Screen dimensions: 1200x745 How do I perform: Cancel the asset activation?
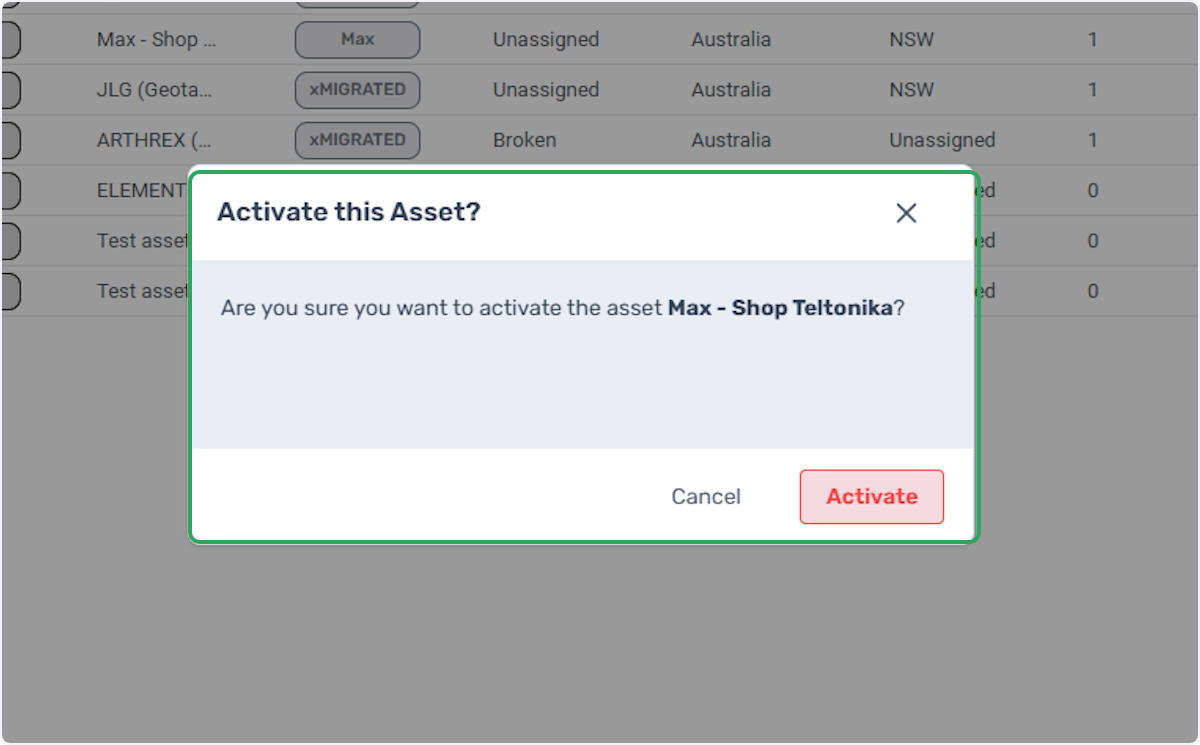point(706,497)
